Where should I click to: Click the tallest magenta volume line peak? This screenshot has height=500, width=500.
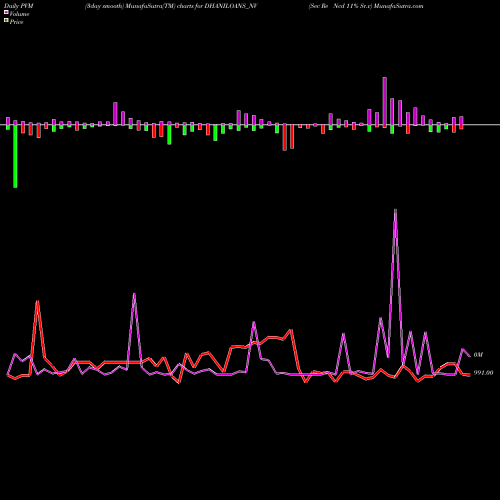coord(395,210)
